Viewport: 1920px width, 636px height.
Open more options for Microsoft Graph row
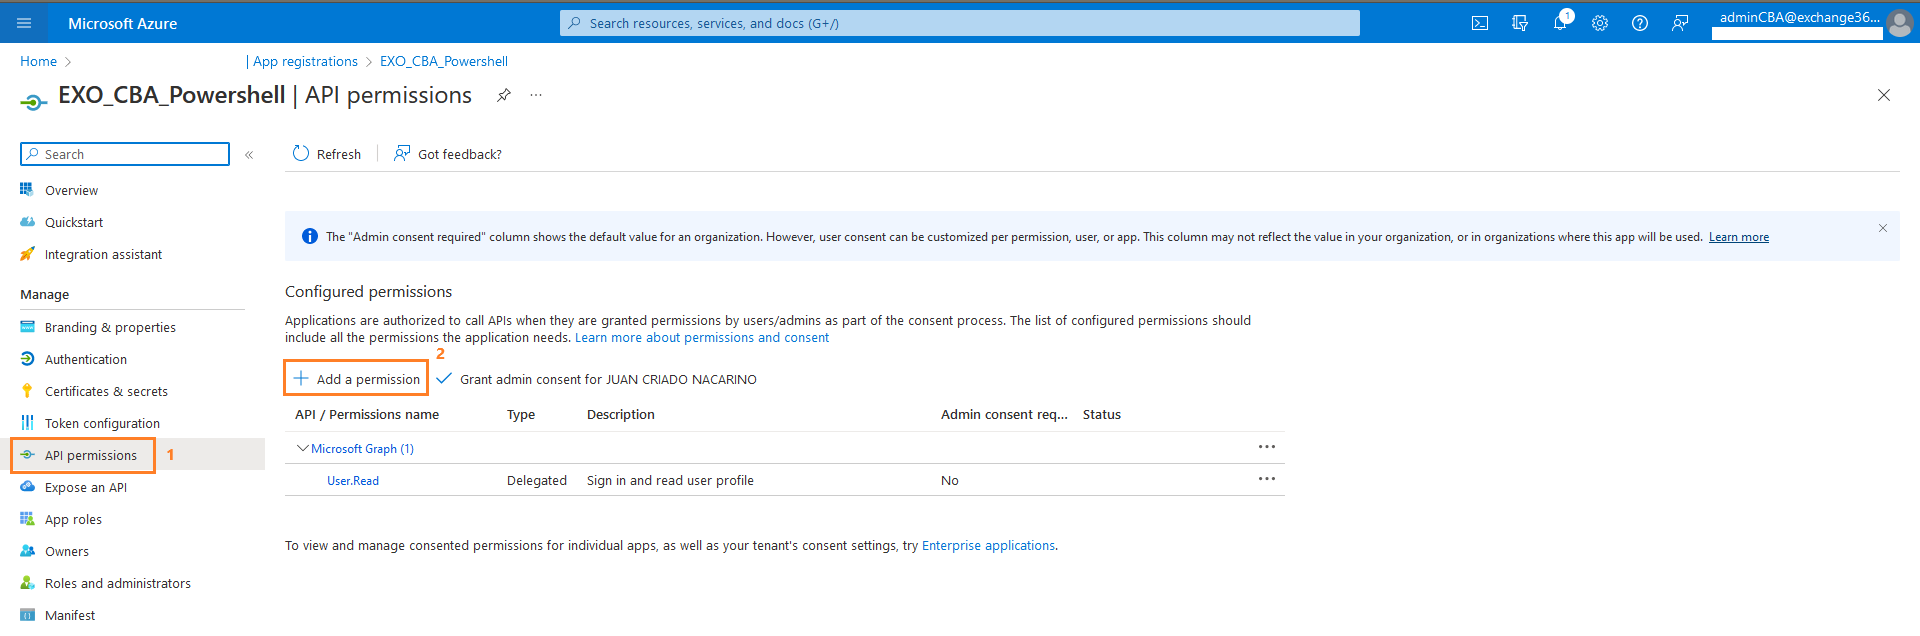tap(1267, 447)
